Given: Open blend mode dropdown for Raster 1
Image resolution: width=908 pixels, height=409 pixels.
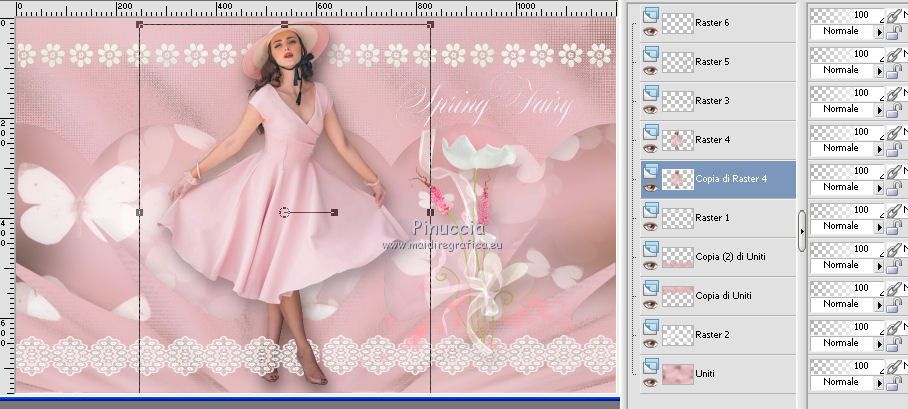Looking at the screenshot, I should tap(880, 227).
